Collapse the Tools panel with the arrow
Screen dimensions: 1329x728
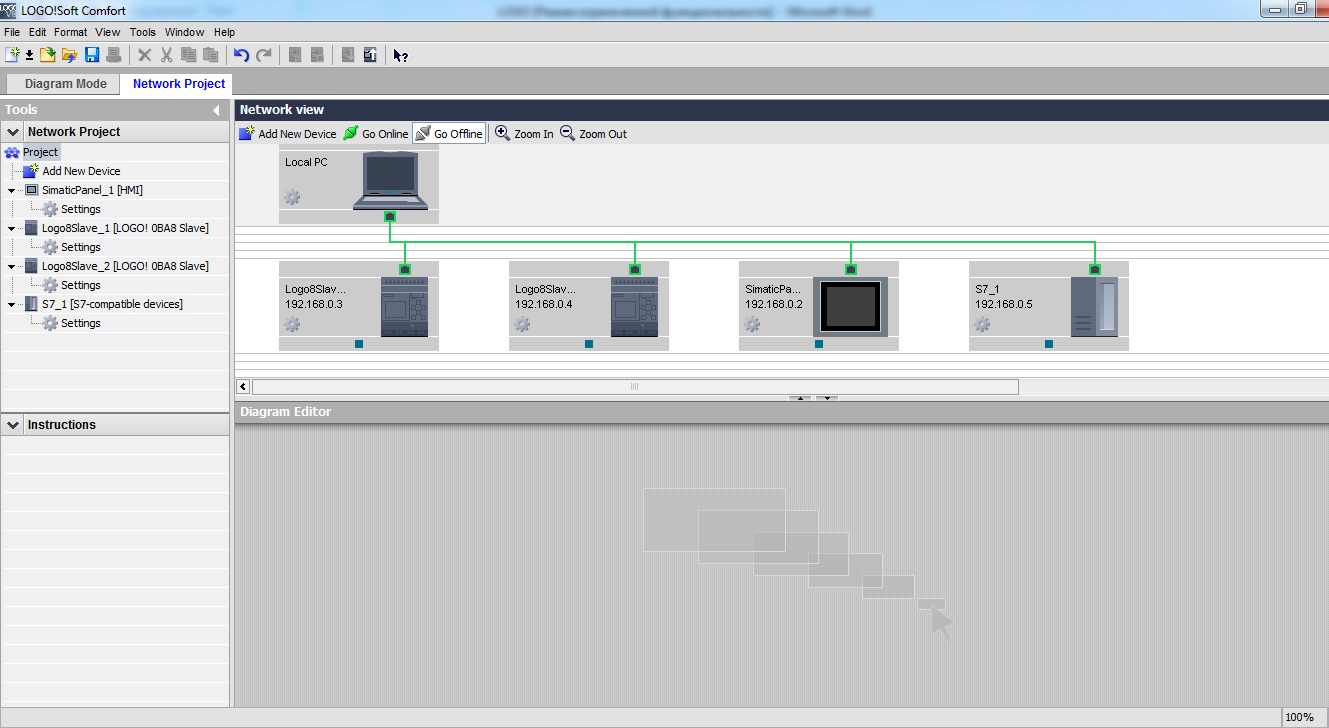click(216, 110)
